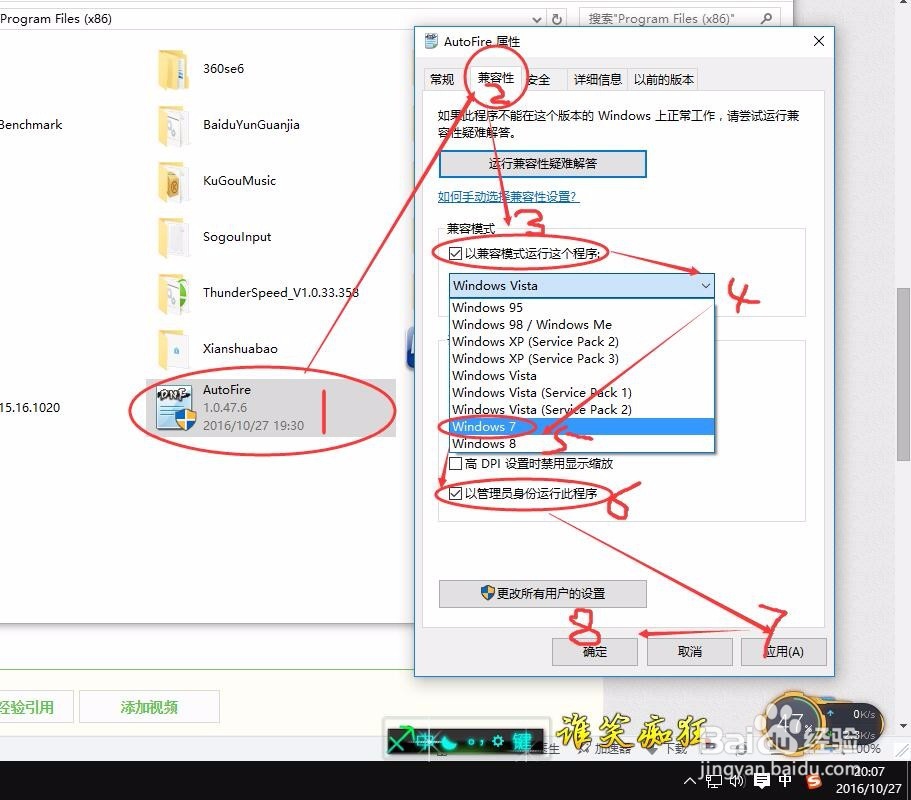Click the browser vertical scrollbar thumb
This screenshot has width=911, height=800.
coord(904,374)
